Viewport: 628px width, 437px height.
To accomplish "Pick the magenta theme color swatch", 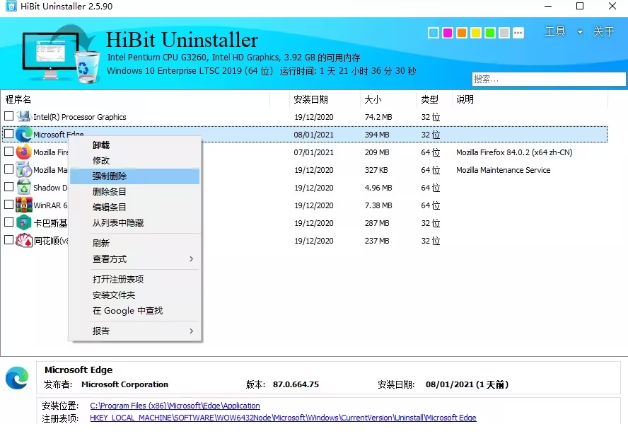I will click(x=448, y=33).
